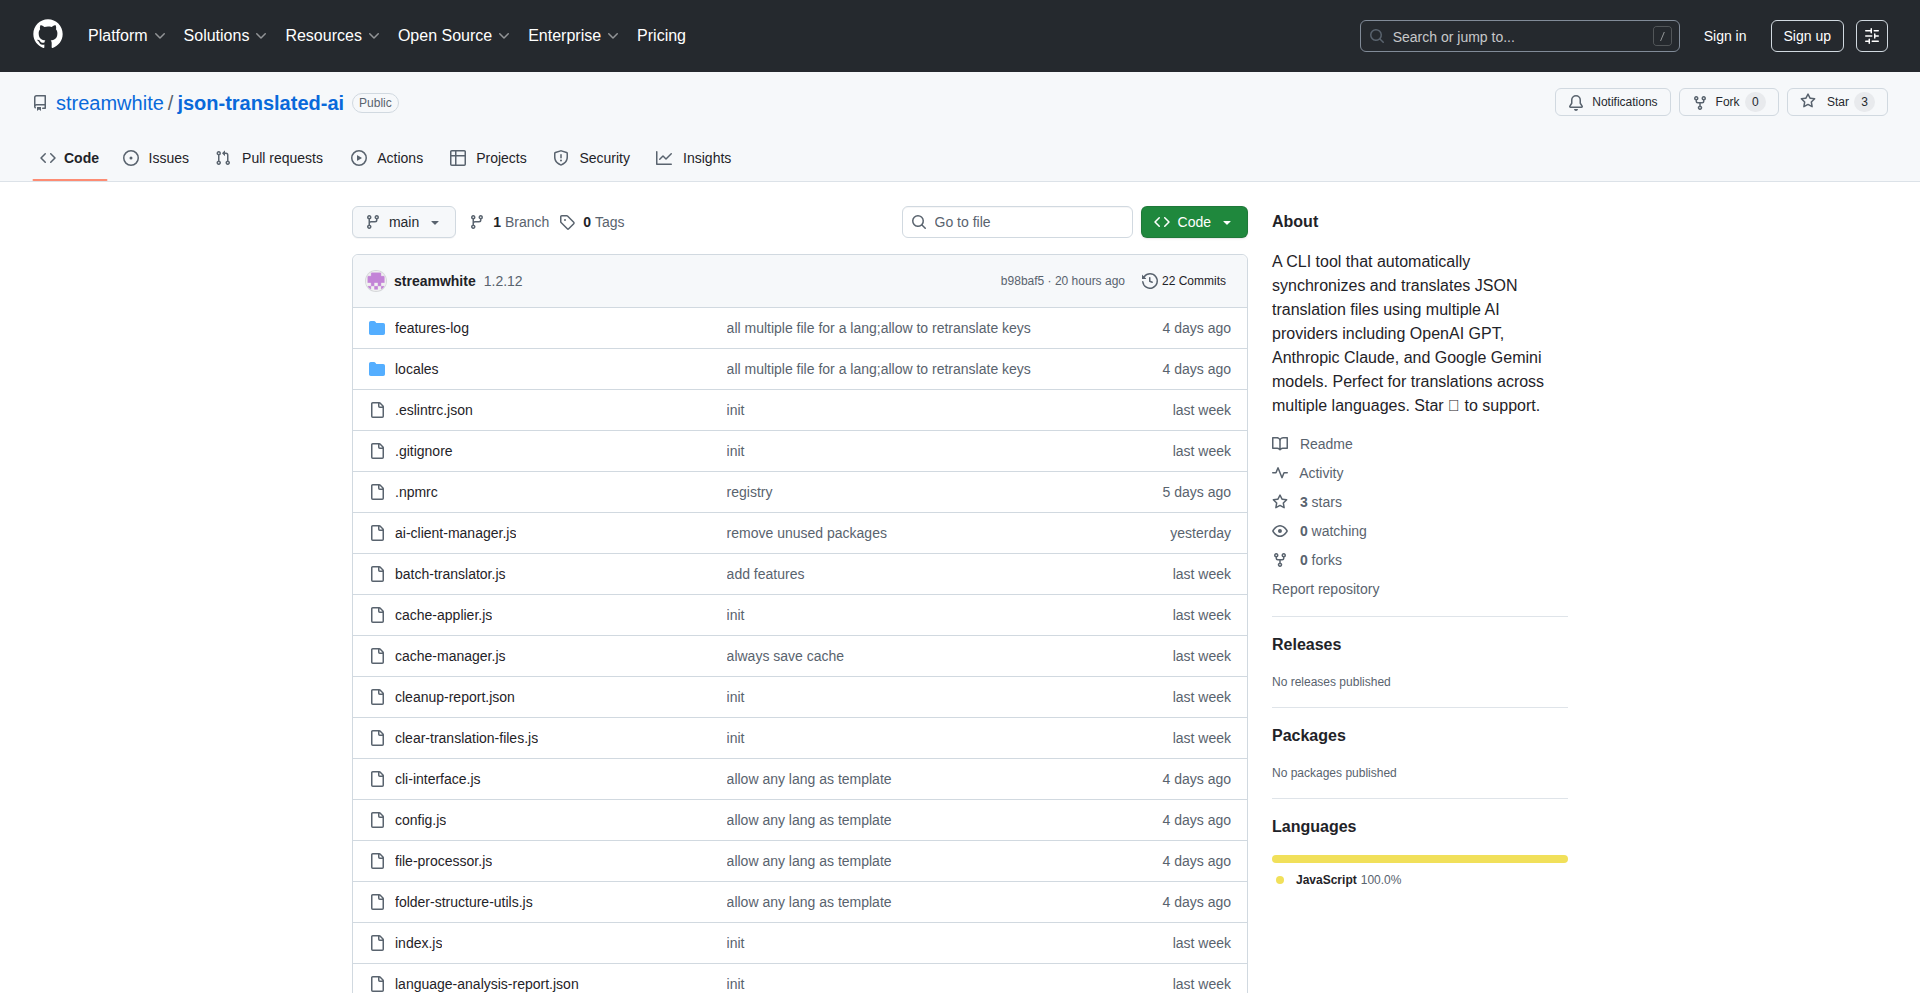
Task: Click the Star icon to star repo
Action: pyautogui.click(x=1808, y=101)
